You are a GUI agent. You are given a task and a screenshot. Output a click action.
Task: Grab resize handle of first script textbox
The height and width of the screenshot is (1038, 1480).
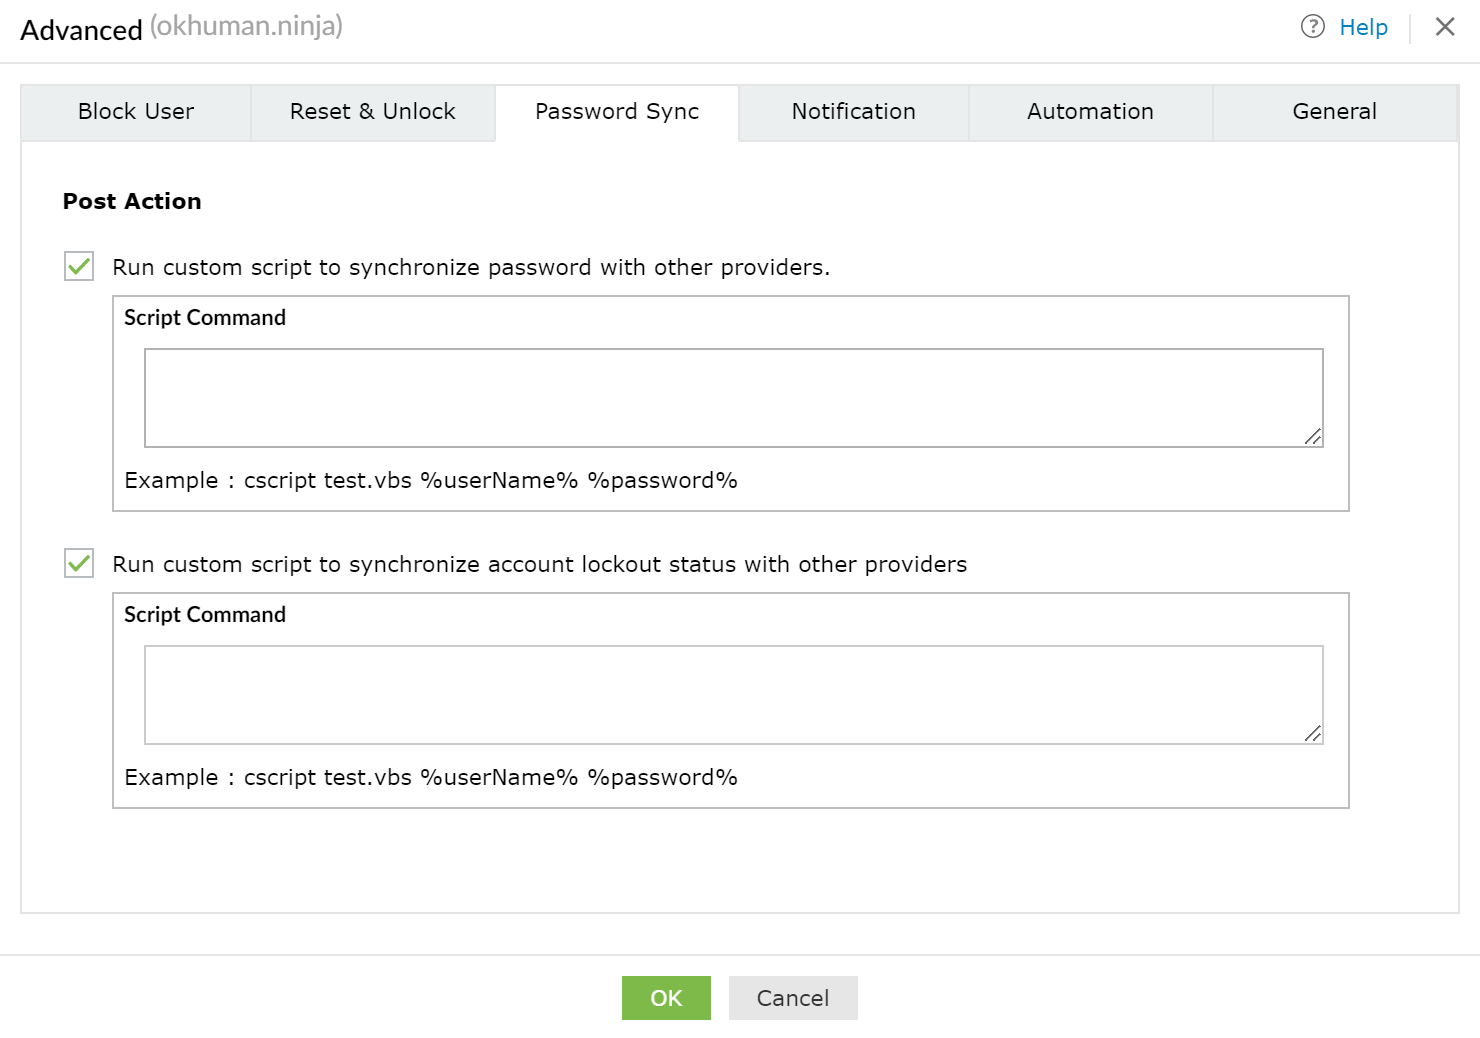click(1313, 437)
